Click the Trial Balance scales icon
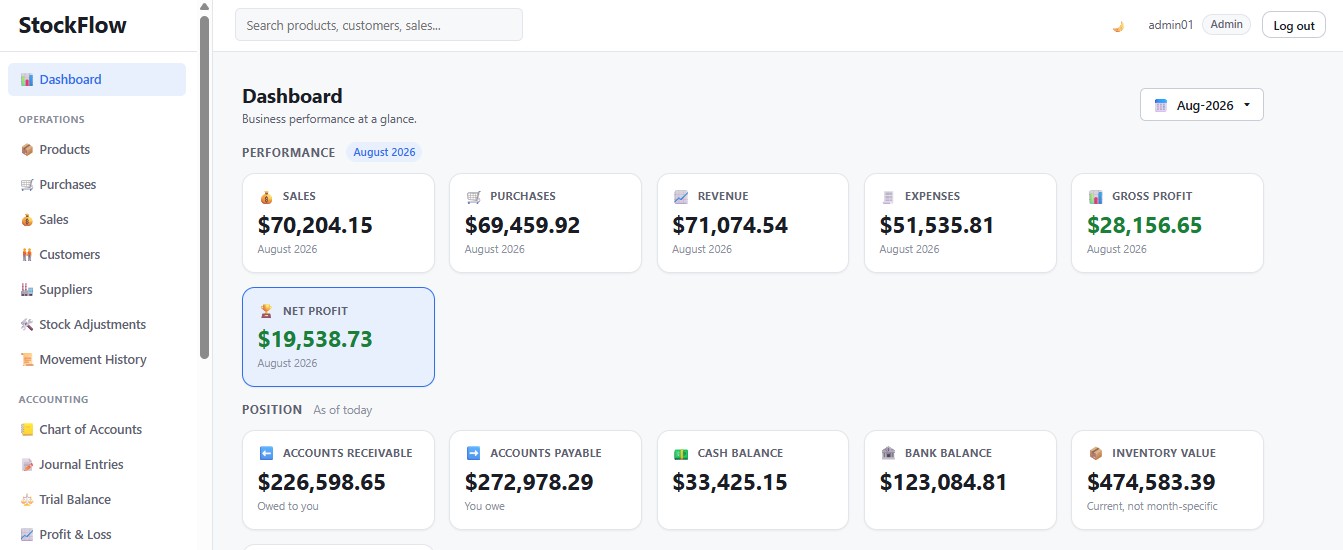The image size is (1343, 550). pyautogui.click(x=27, y=500)
